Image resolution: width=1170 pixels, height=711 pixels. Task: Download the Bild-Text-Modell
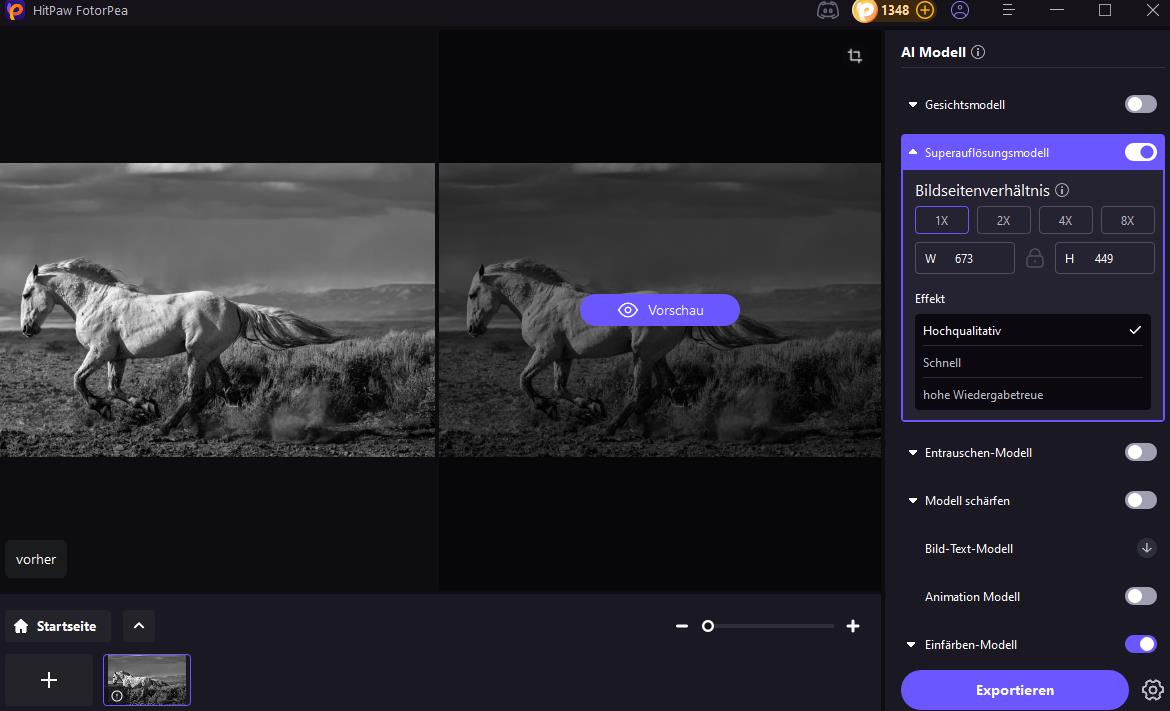click(x=1147, y=548)
